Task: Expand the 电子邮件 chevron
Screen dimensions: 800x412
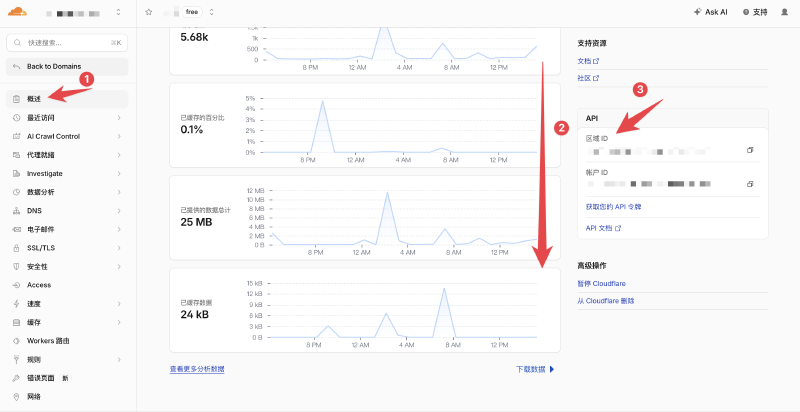Action: pos(119,229)
